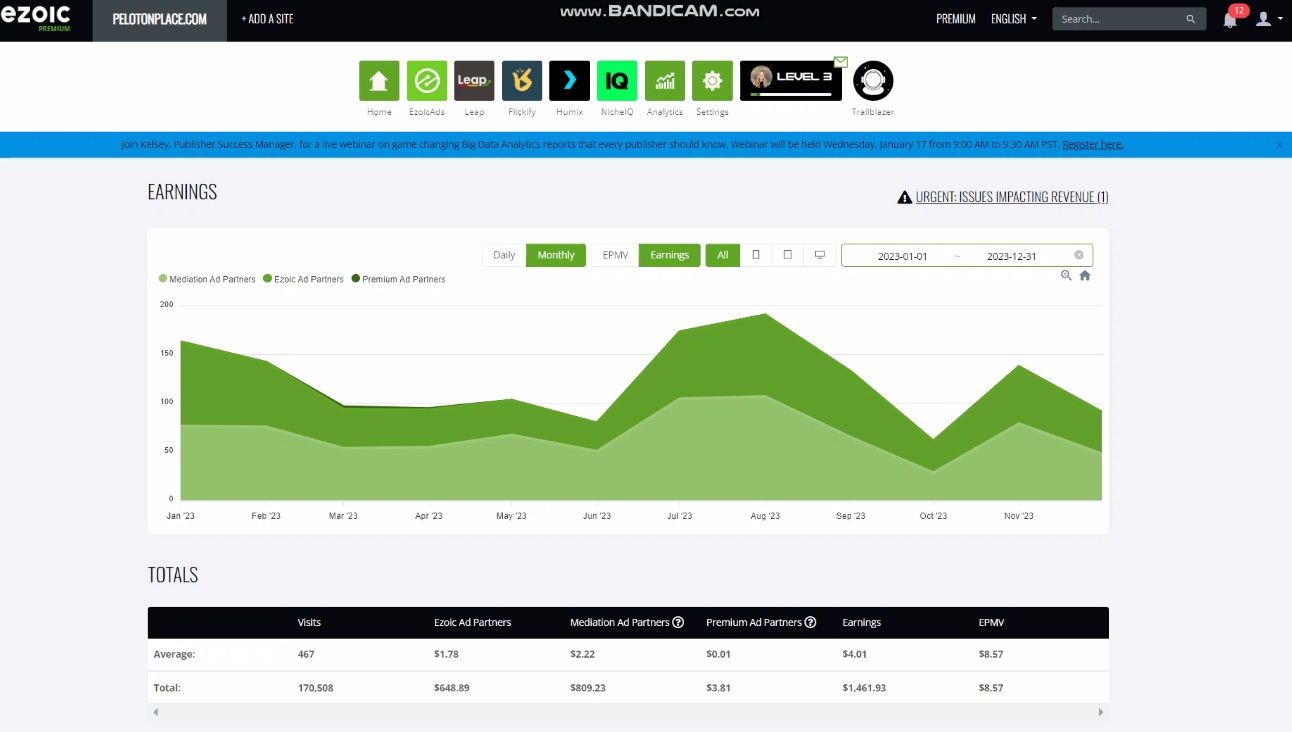1292x732 pixels.
Task: Open the Flickify app icon
Action: click(x=522, y=81)
